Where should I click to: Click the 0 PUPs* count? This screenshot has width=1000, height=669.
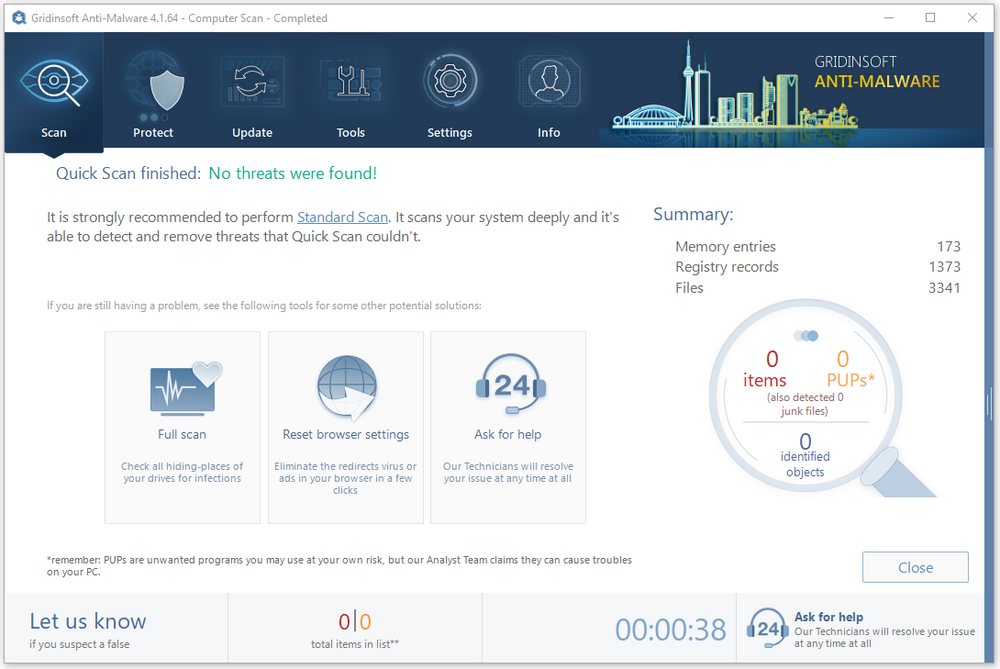point(842,359)
